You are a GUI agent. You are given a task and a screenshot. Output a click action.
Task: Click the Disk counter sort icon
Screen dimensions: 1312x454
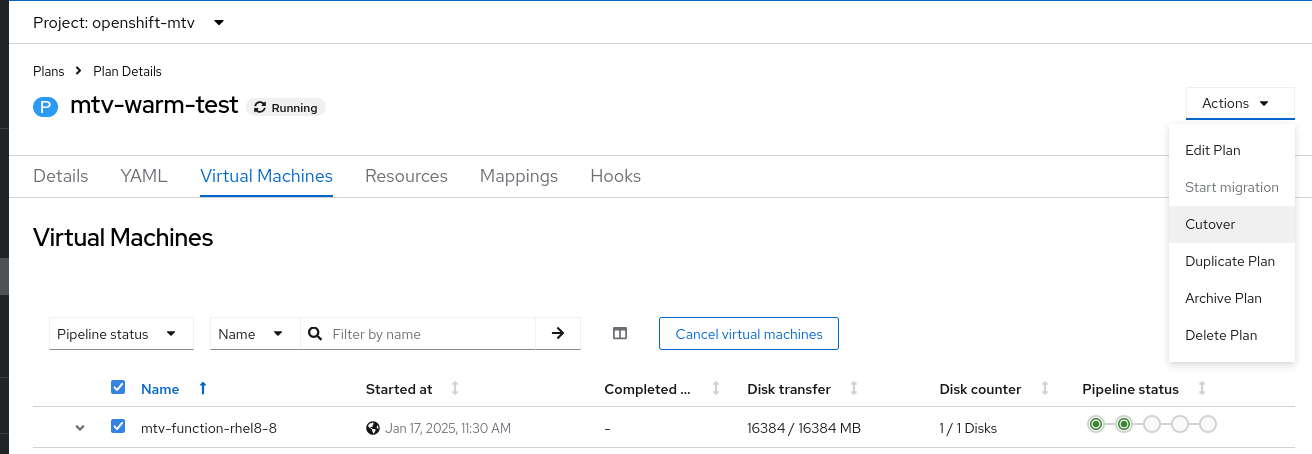point(1044,389)
